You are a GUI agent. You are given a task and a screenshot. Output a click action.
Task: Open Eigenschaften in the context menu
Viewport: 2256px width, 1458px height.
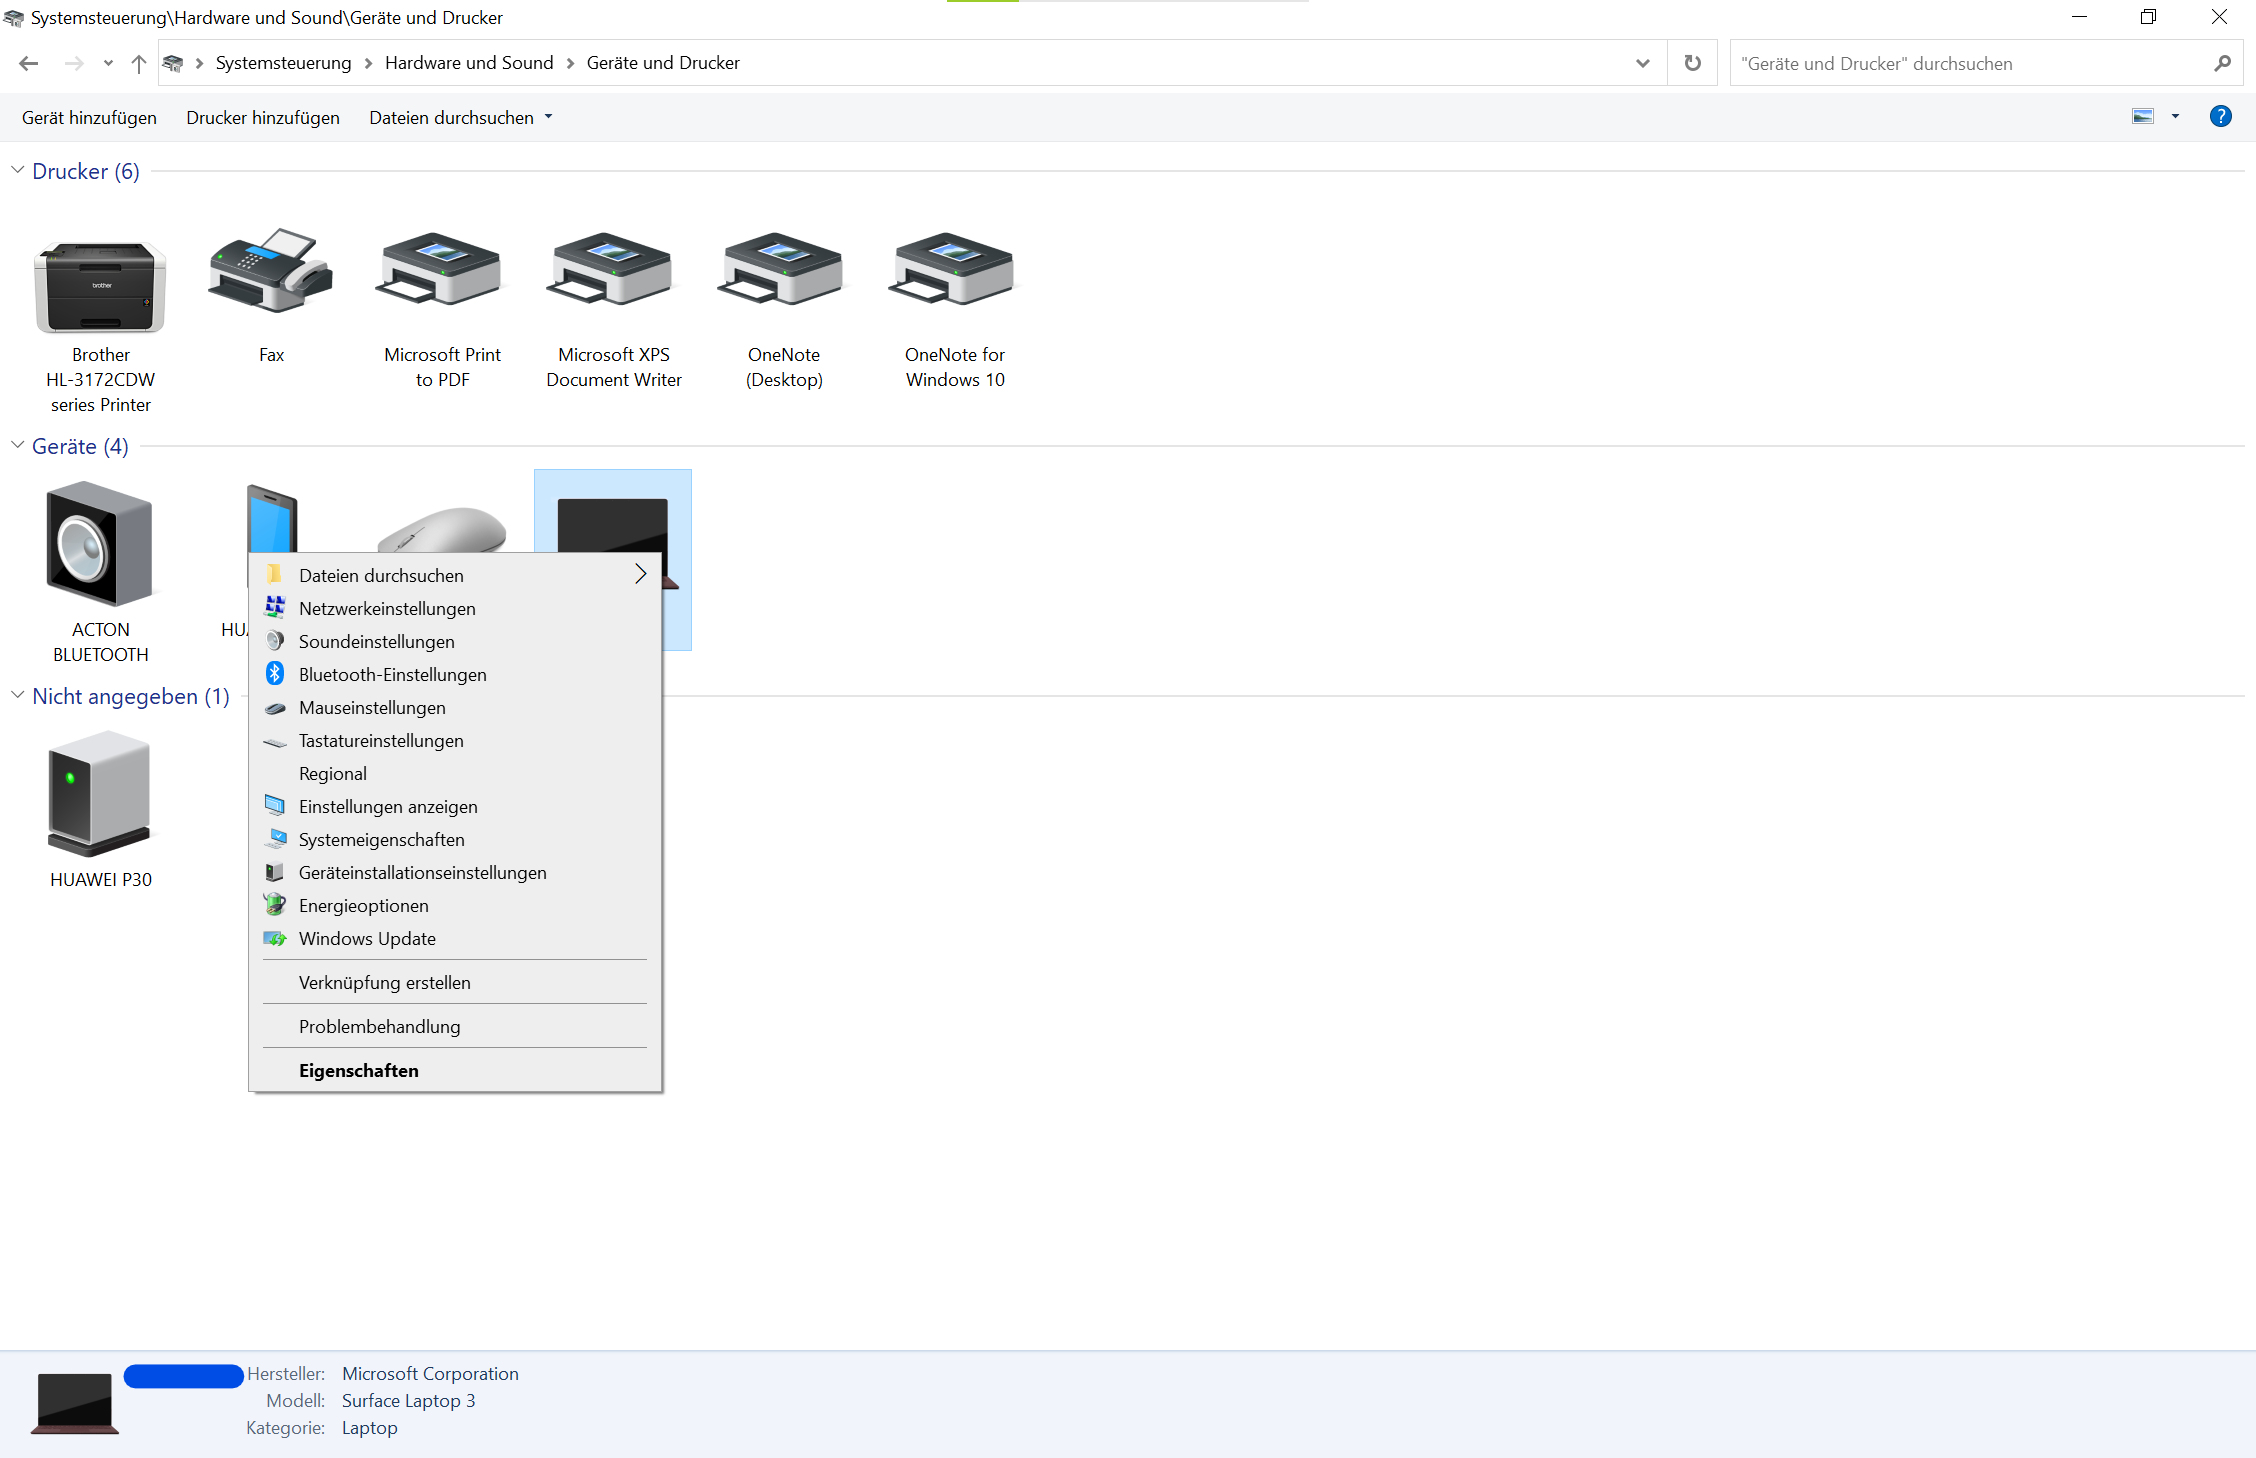(x=358, y=1071)
